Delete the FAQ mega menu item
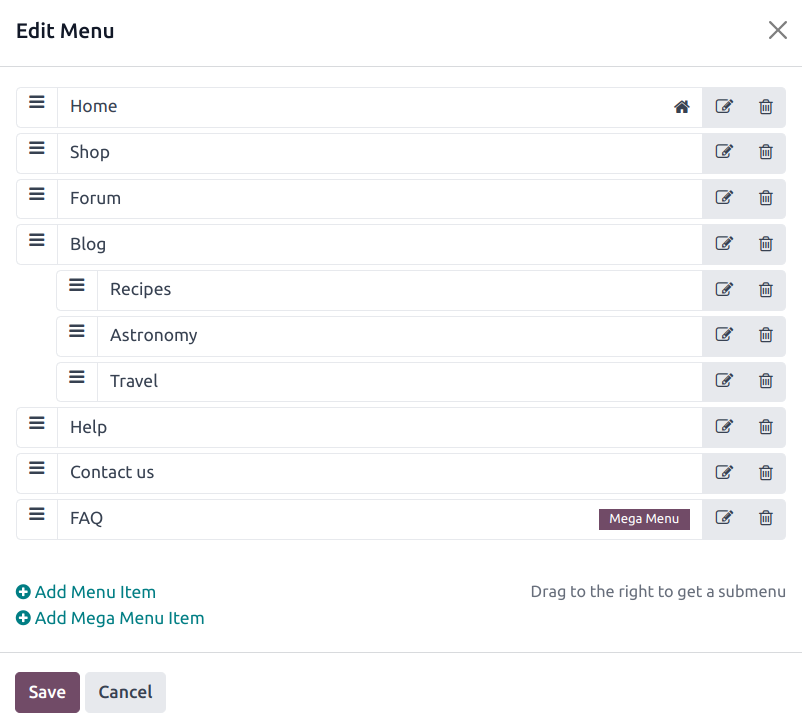The height and width of the screenshot is (719, 802). coord(765,518)
